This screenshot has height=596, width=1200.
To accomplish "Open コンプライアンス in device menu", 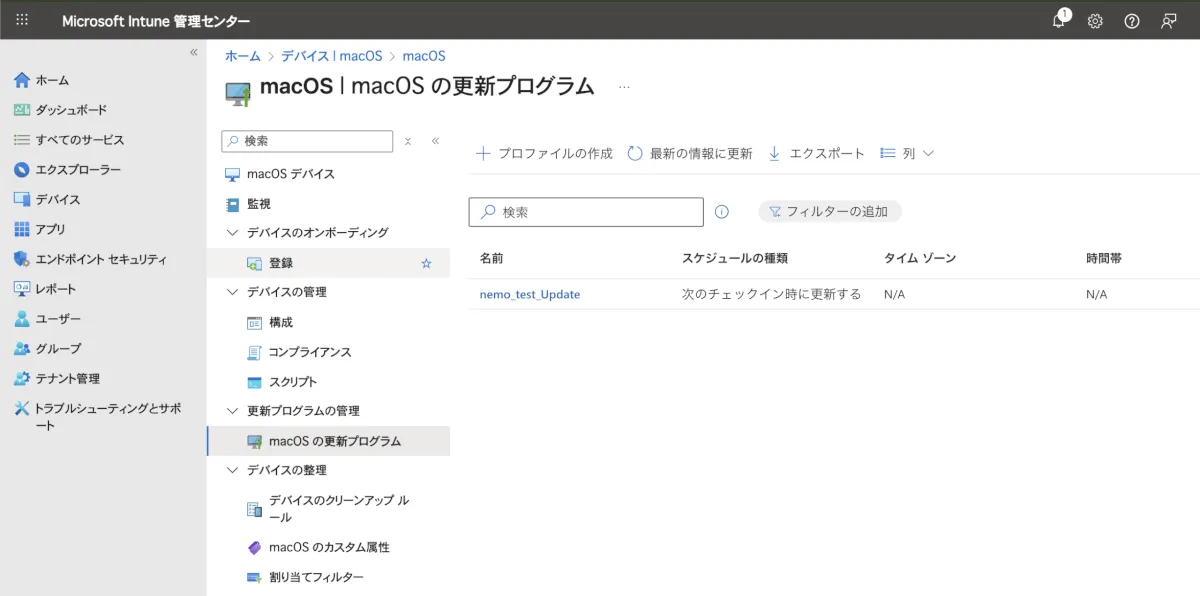I will coord(309,352).
